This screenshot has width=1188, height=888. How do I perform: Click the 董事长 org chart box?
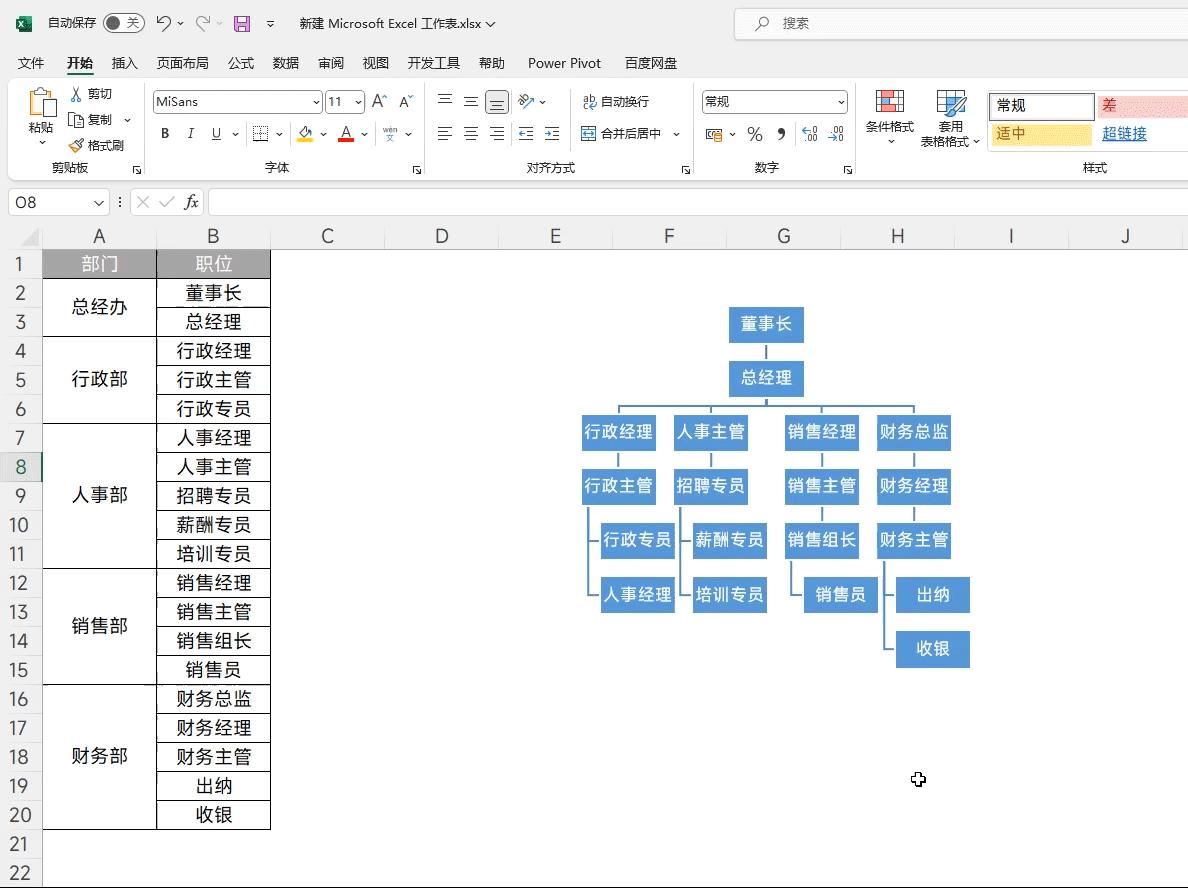[766, 324]
